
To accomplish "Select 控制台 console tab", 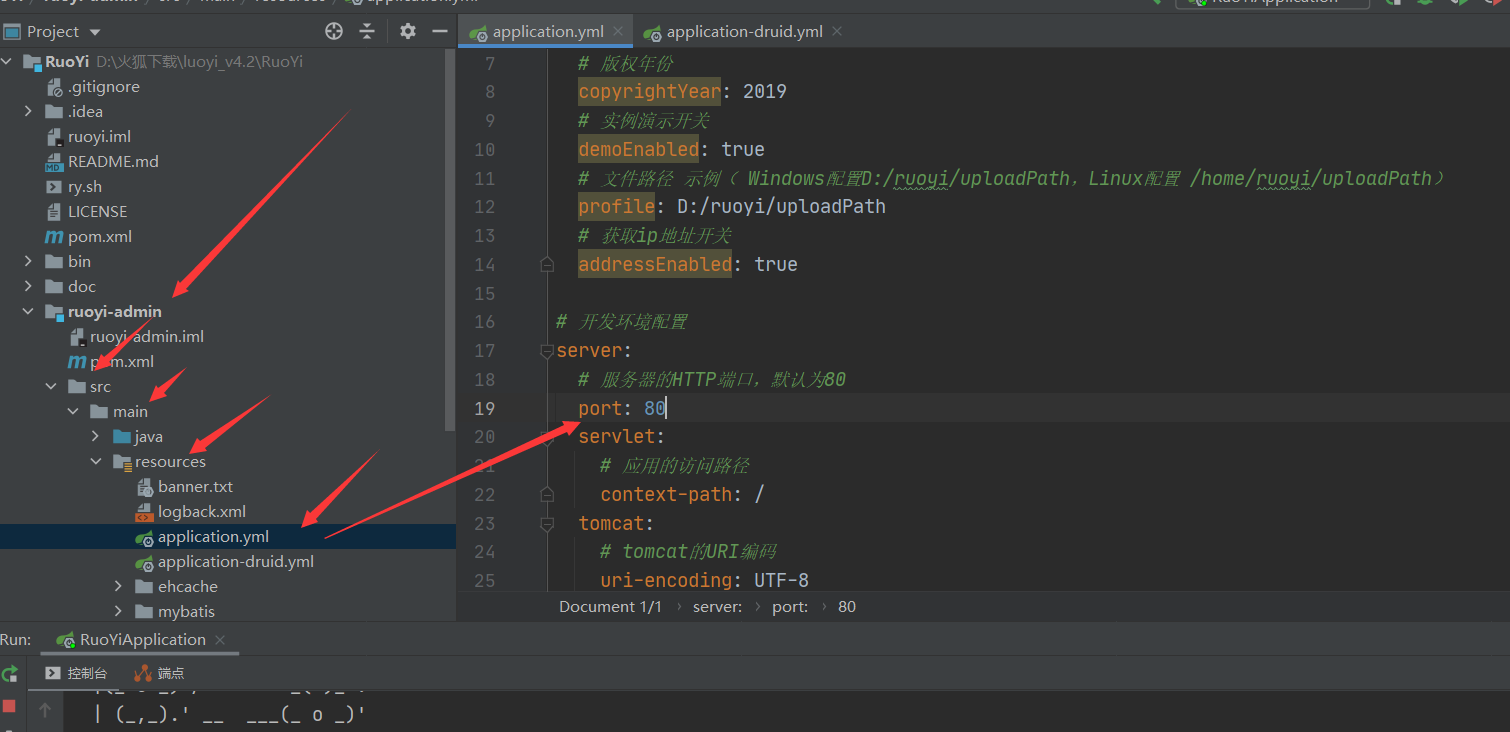I will (x=76, y=673).
